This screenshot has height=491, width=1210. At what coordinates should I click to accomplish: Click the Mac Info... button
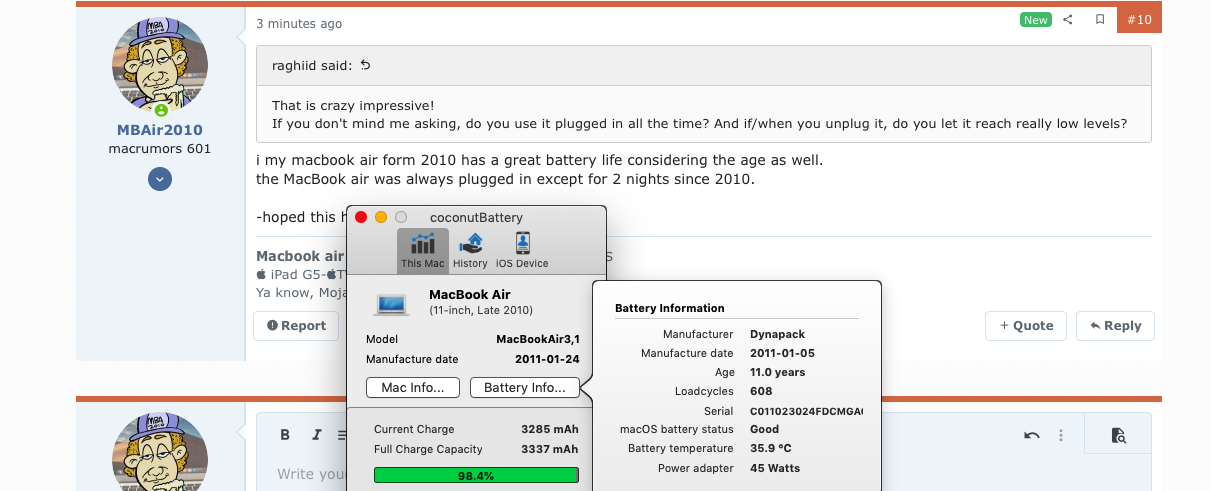[x=413, y=388]
